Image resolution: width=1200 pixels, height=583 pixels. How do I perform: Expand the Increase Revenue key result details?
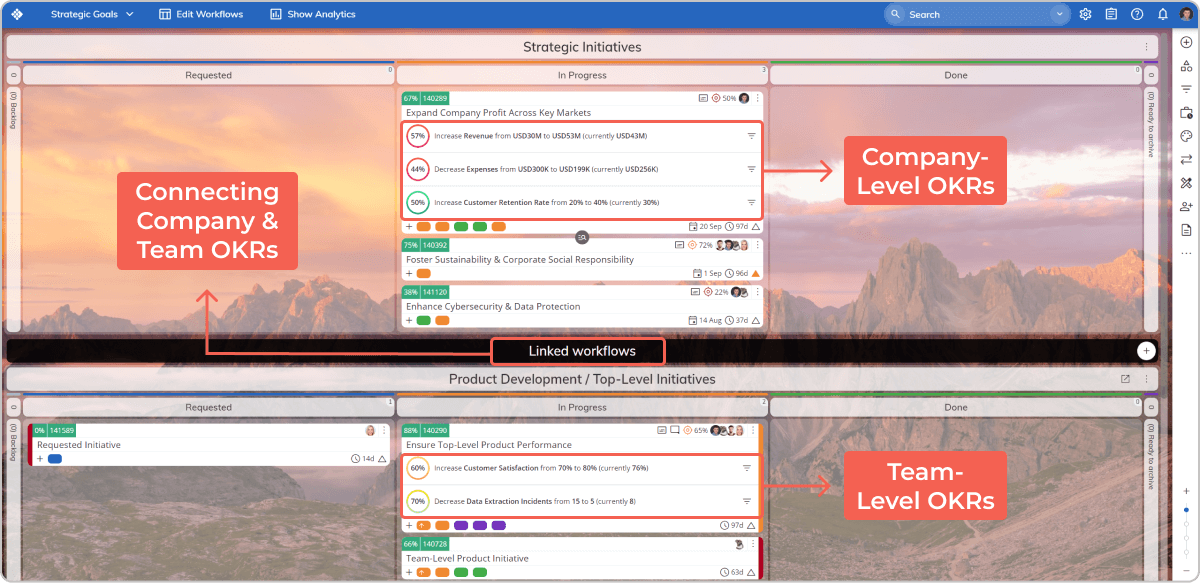click(751, 136)
